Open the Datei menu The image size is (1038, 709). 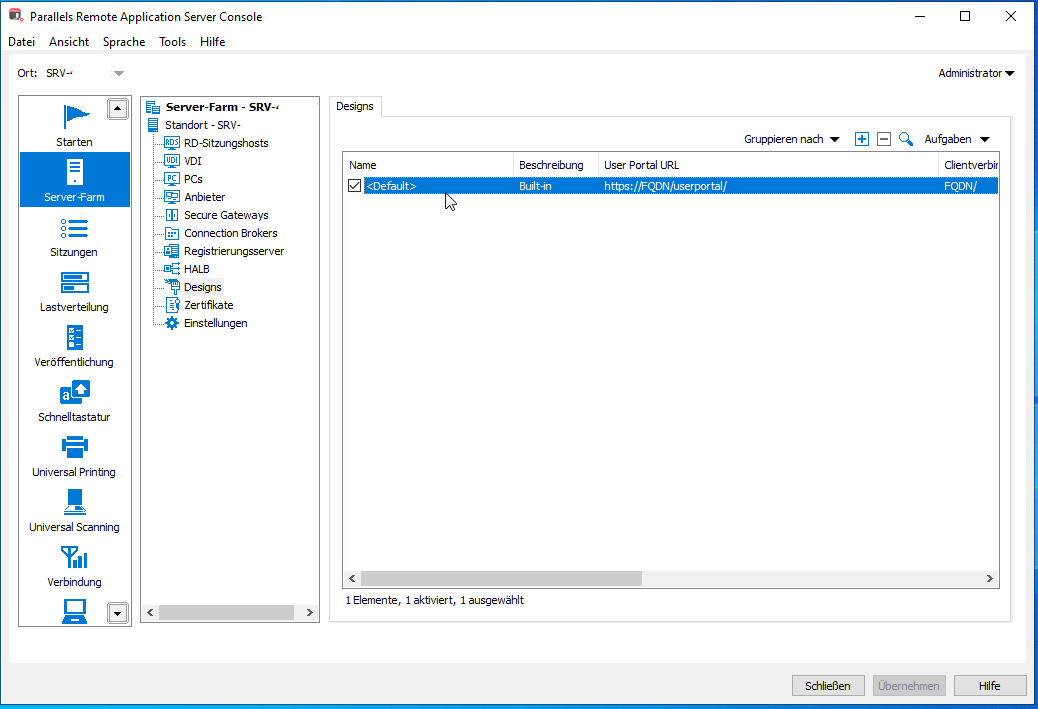coord(21,41)
